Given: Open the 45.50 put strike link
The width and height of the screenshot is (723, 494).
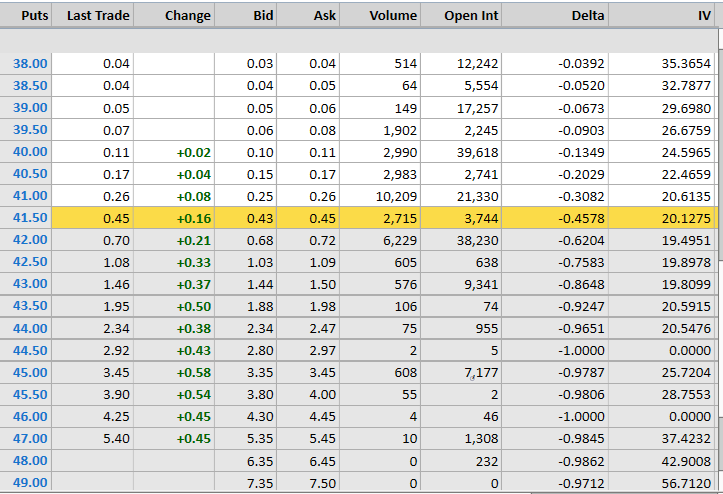Looking at the screenshot, I should (x=30, y=394).
